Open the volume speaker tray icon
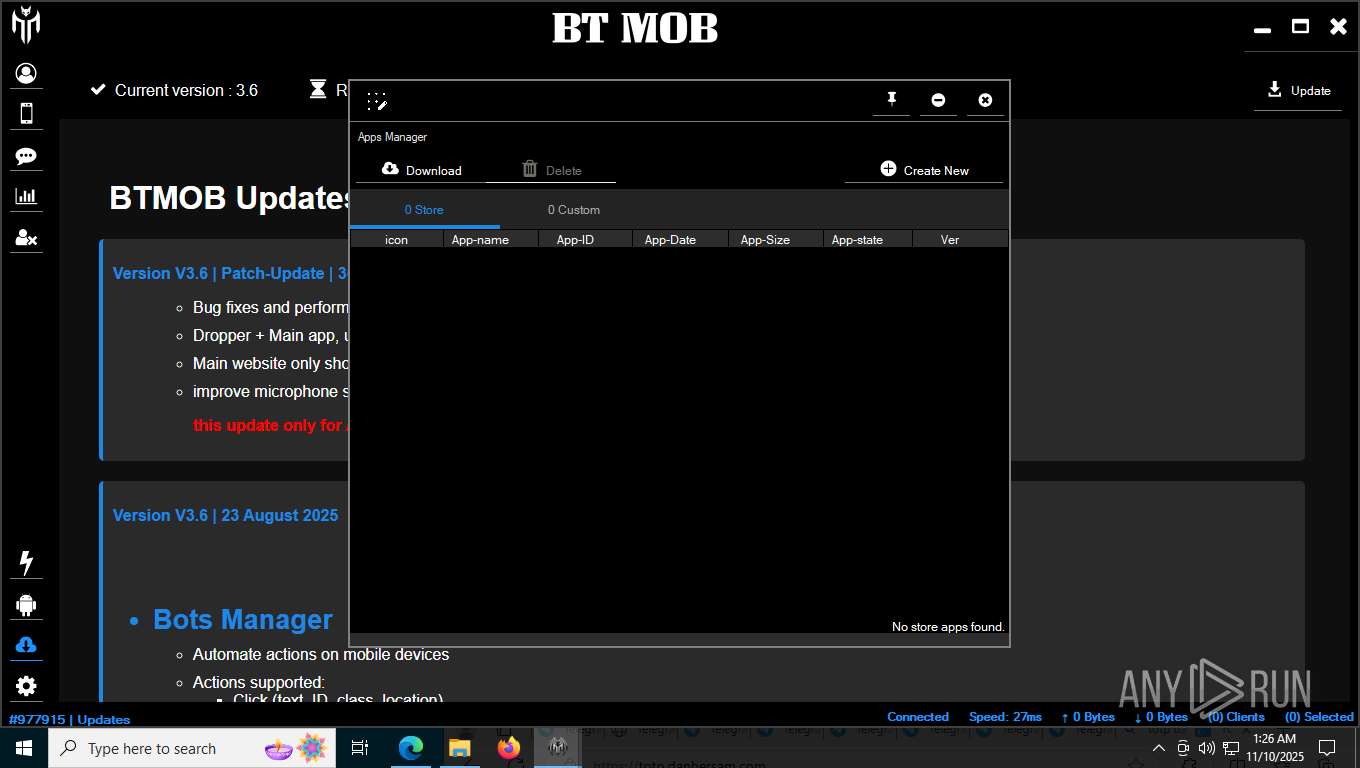 click(1207, 748)
